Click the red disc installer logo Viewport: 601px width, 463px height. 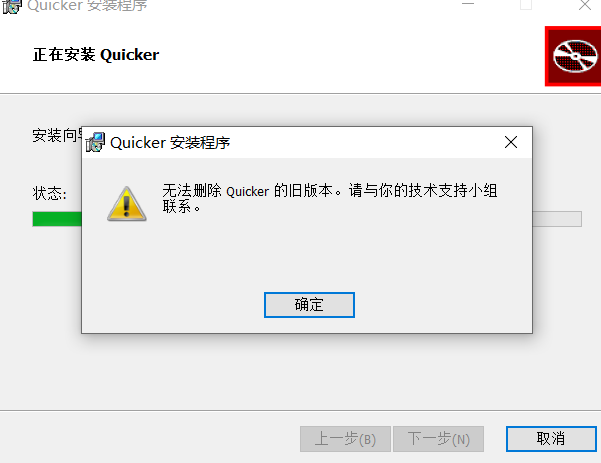tap(573, 56)
